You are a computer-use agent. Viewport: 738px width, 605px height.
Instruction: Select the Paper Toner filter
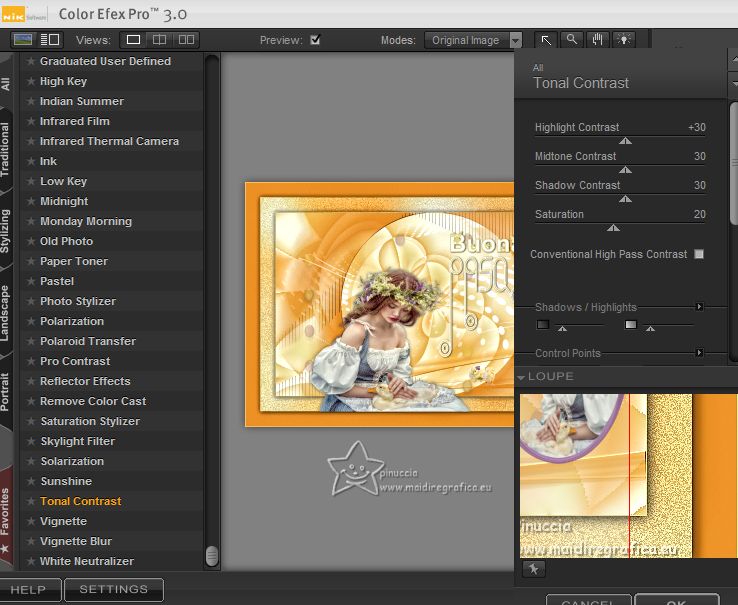click(74, 261)
